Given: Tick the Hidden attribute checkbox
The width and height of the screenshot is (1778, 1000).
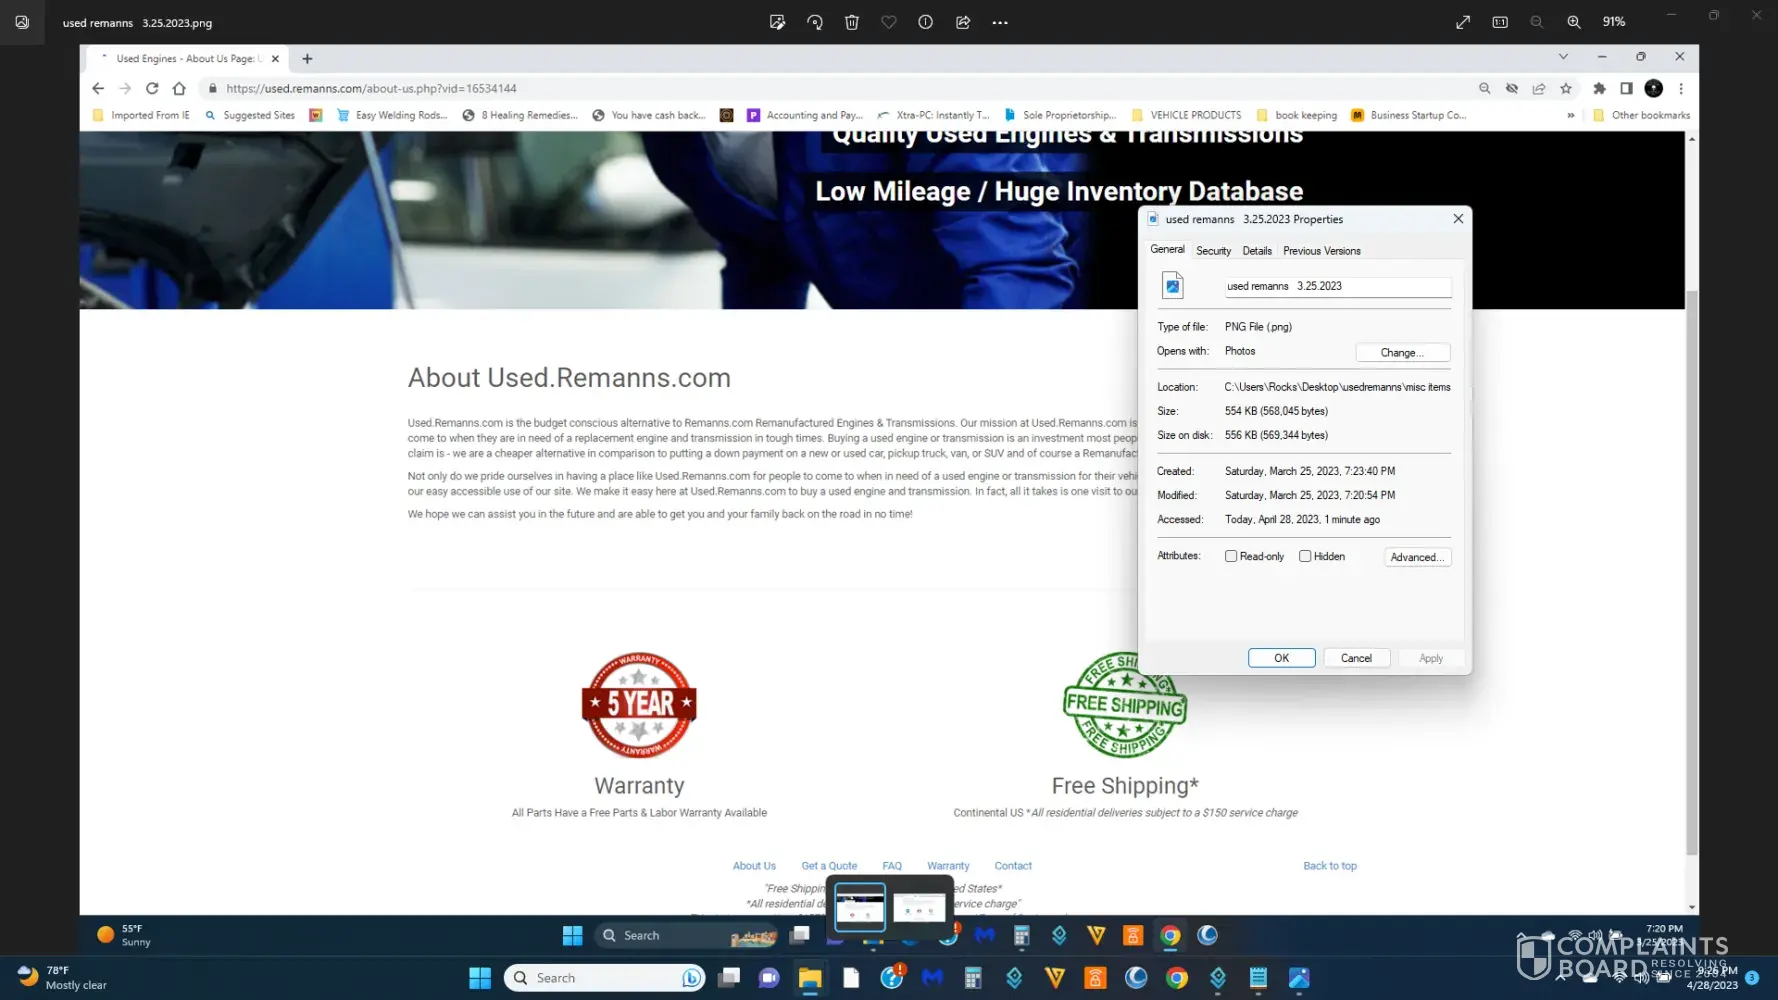Looking at the screenshot, I should [x=1305, y=556].
